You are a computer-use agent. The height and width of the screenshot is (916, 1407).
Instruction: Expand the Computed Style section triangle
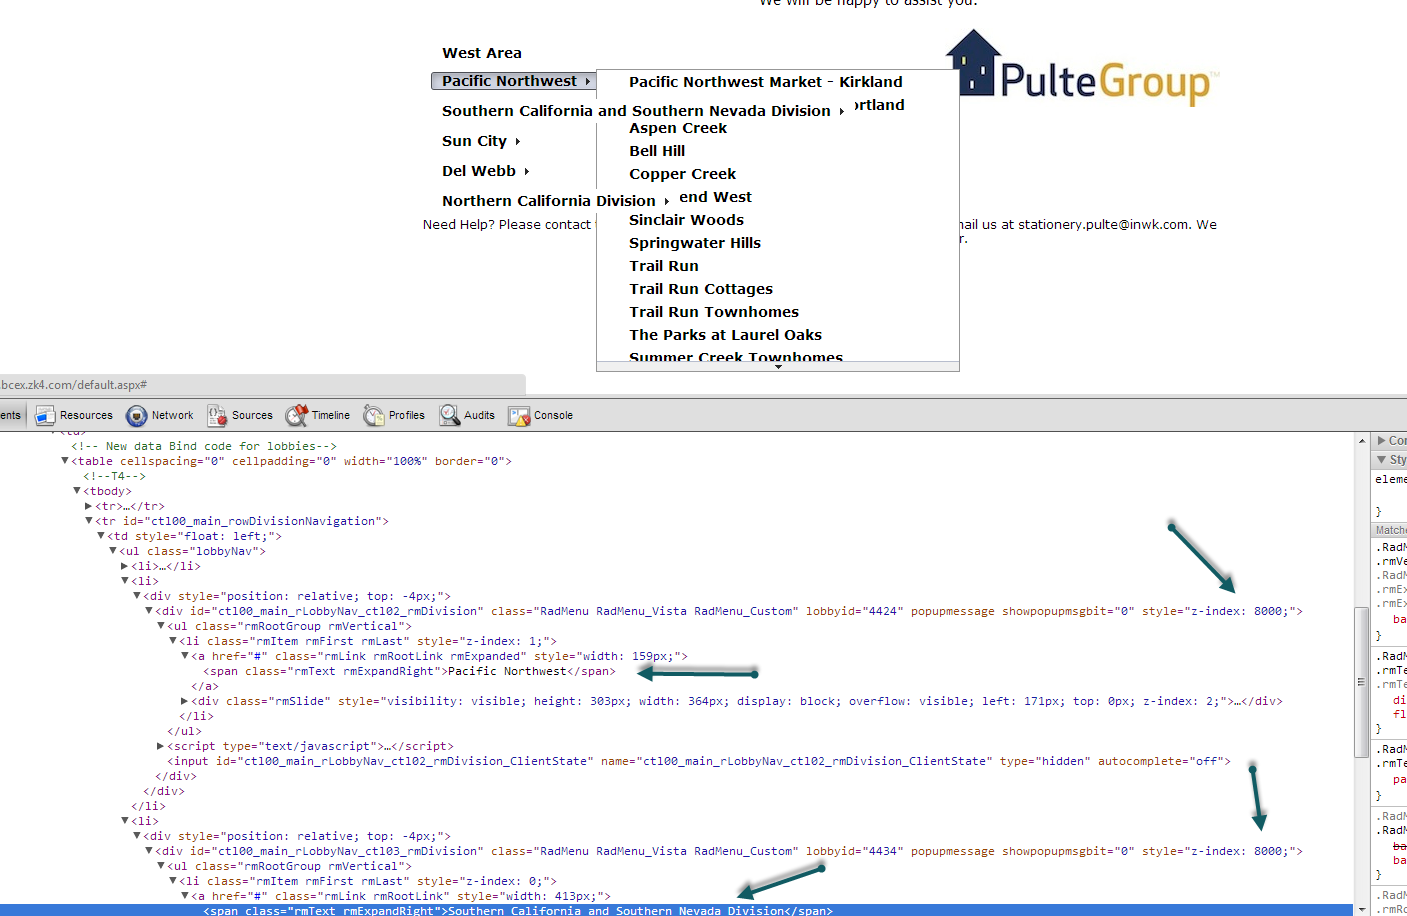(1382, 440)
